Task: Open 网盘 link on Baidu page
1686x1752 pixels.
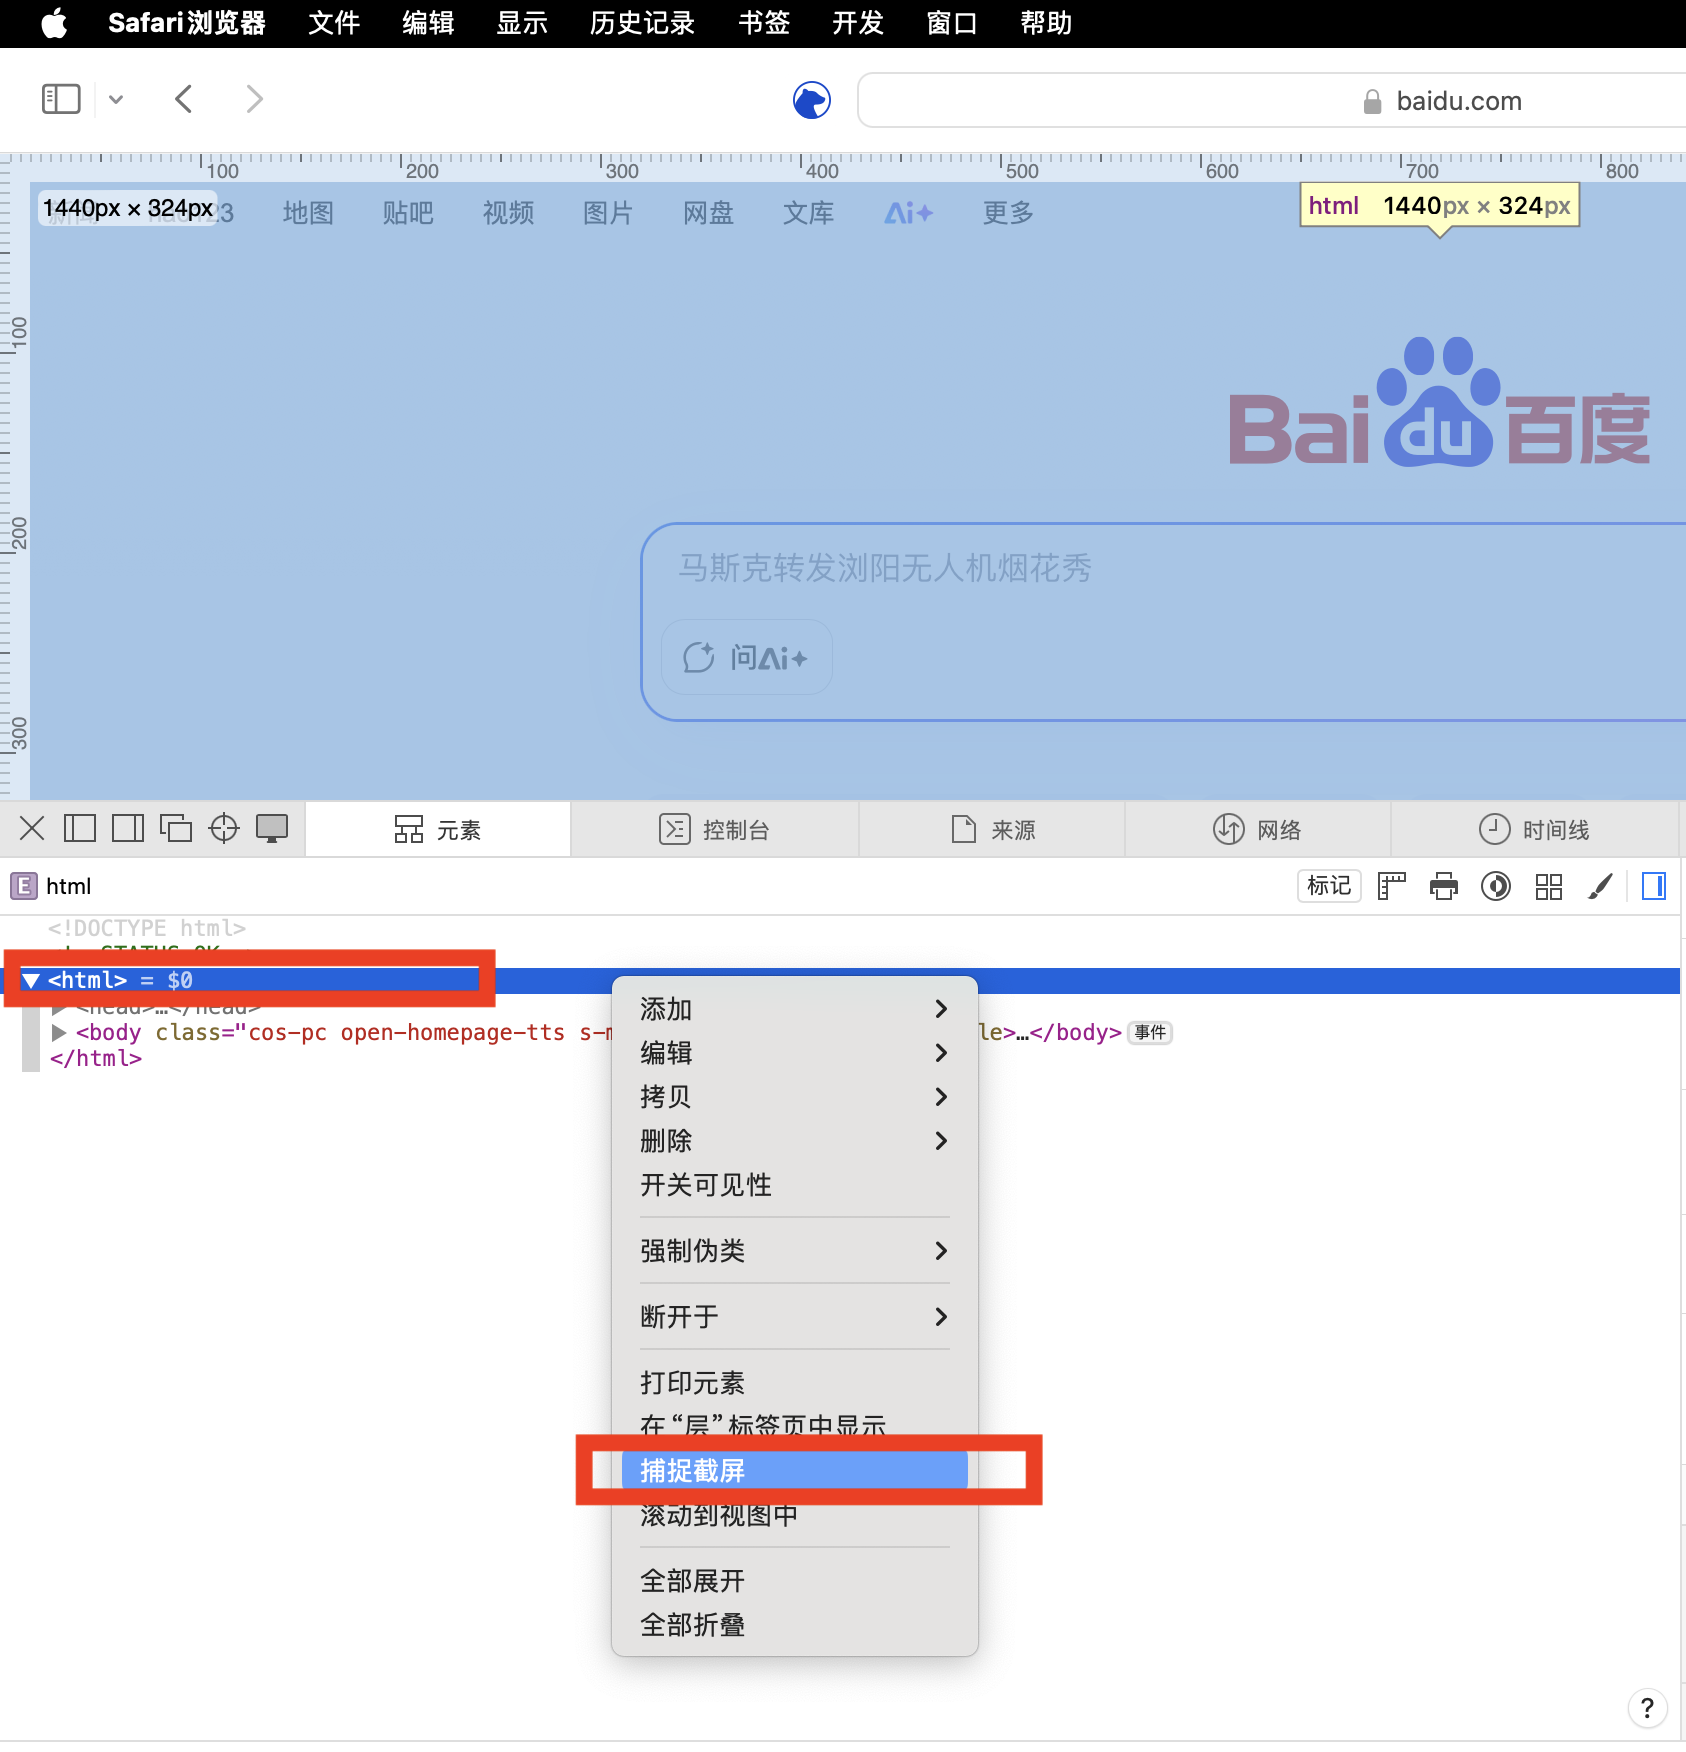Action: (708, 213)
